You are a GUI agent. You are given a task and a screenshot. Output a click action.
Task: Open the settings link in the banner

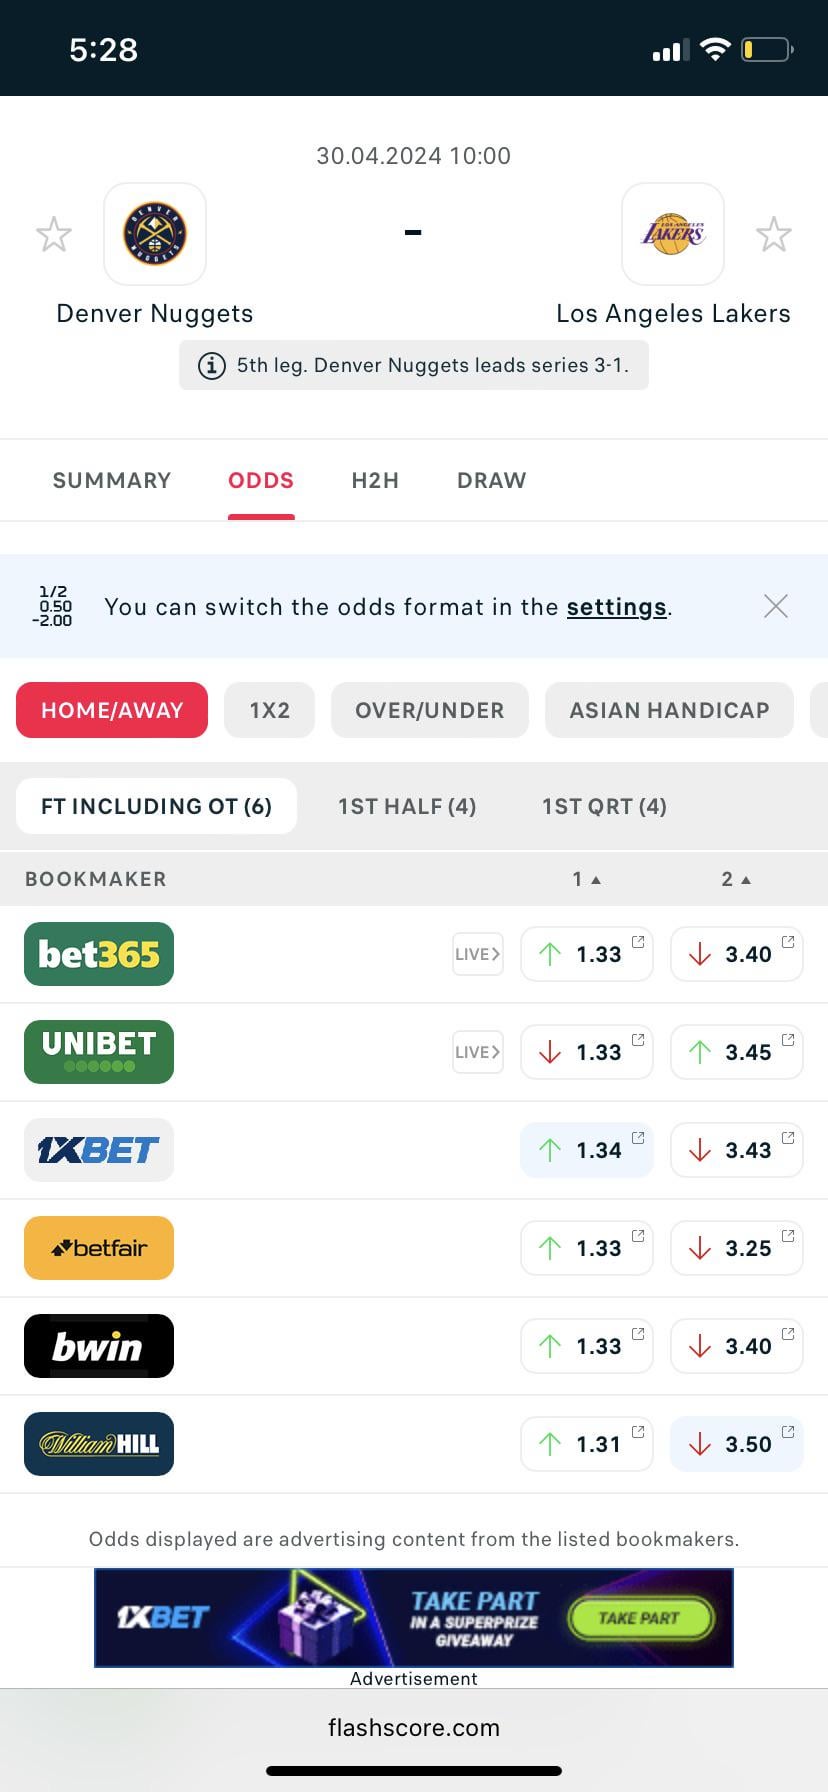(x=616, y=607)
